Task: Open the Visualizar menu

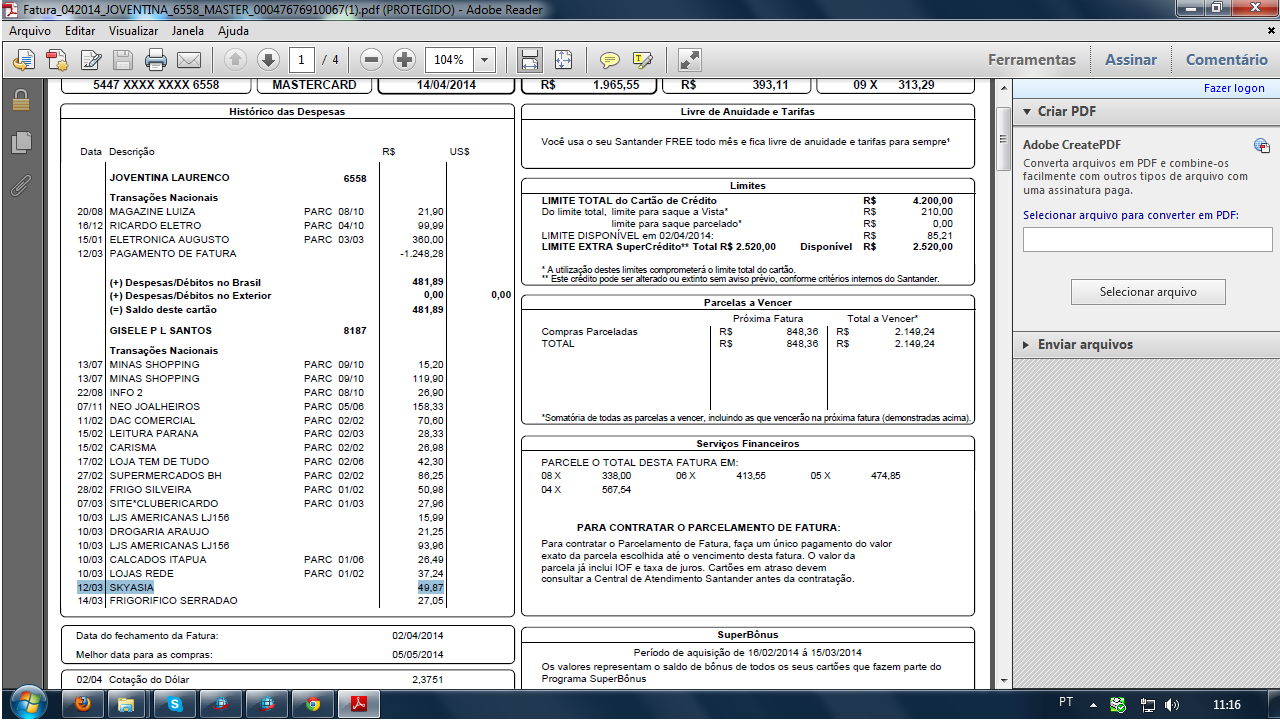Action: point(133,31)
